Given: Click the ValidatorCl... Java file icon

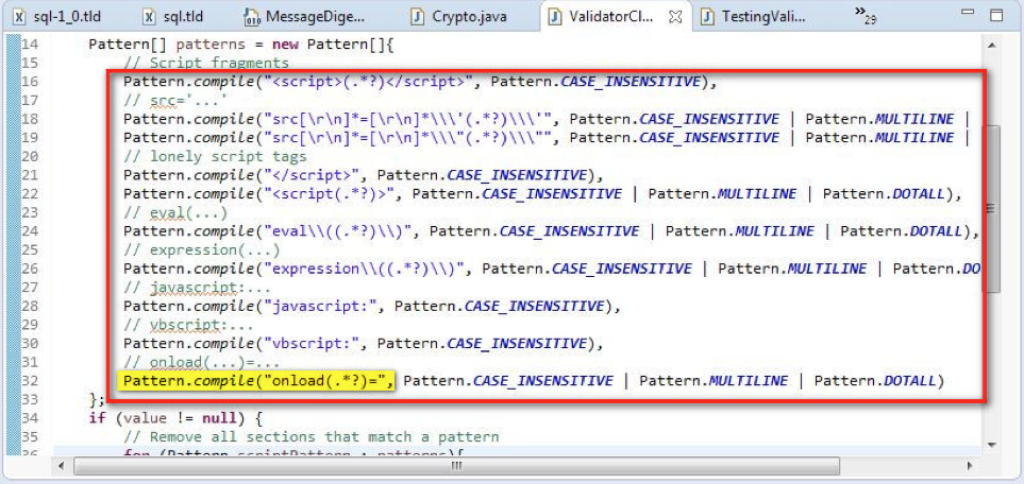Looking at the screenshot, I should point(555,16).
